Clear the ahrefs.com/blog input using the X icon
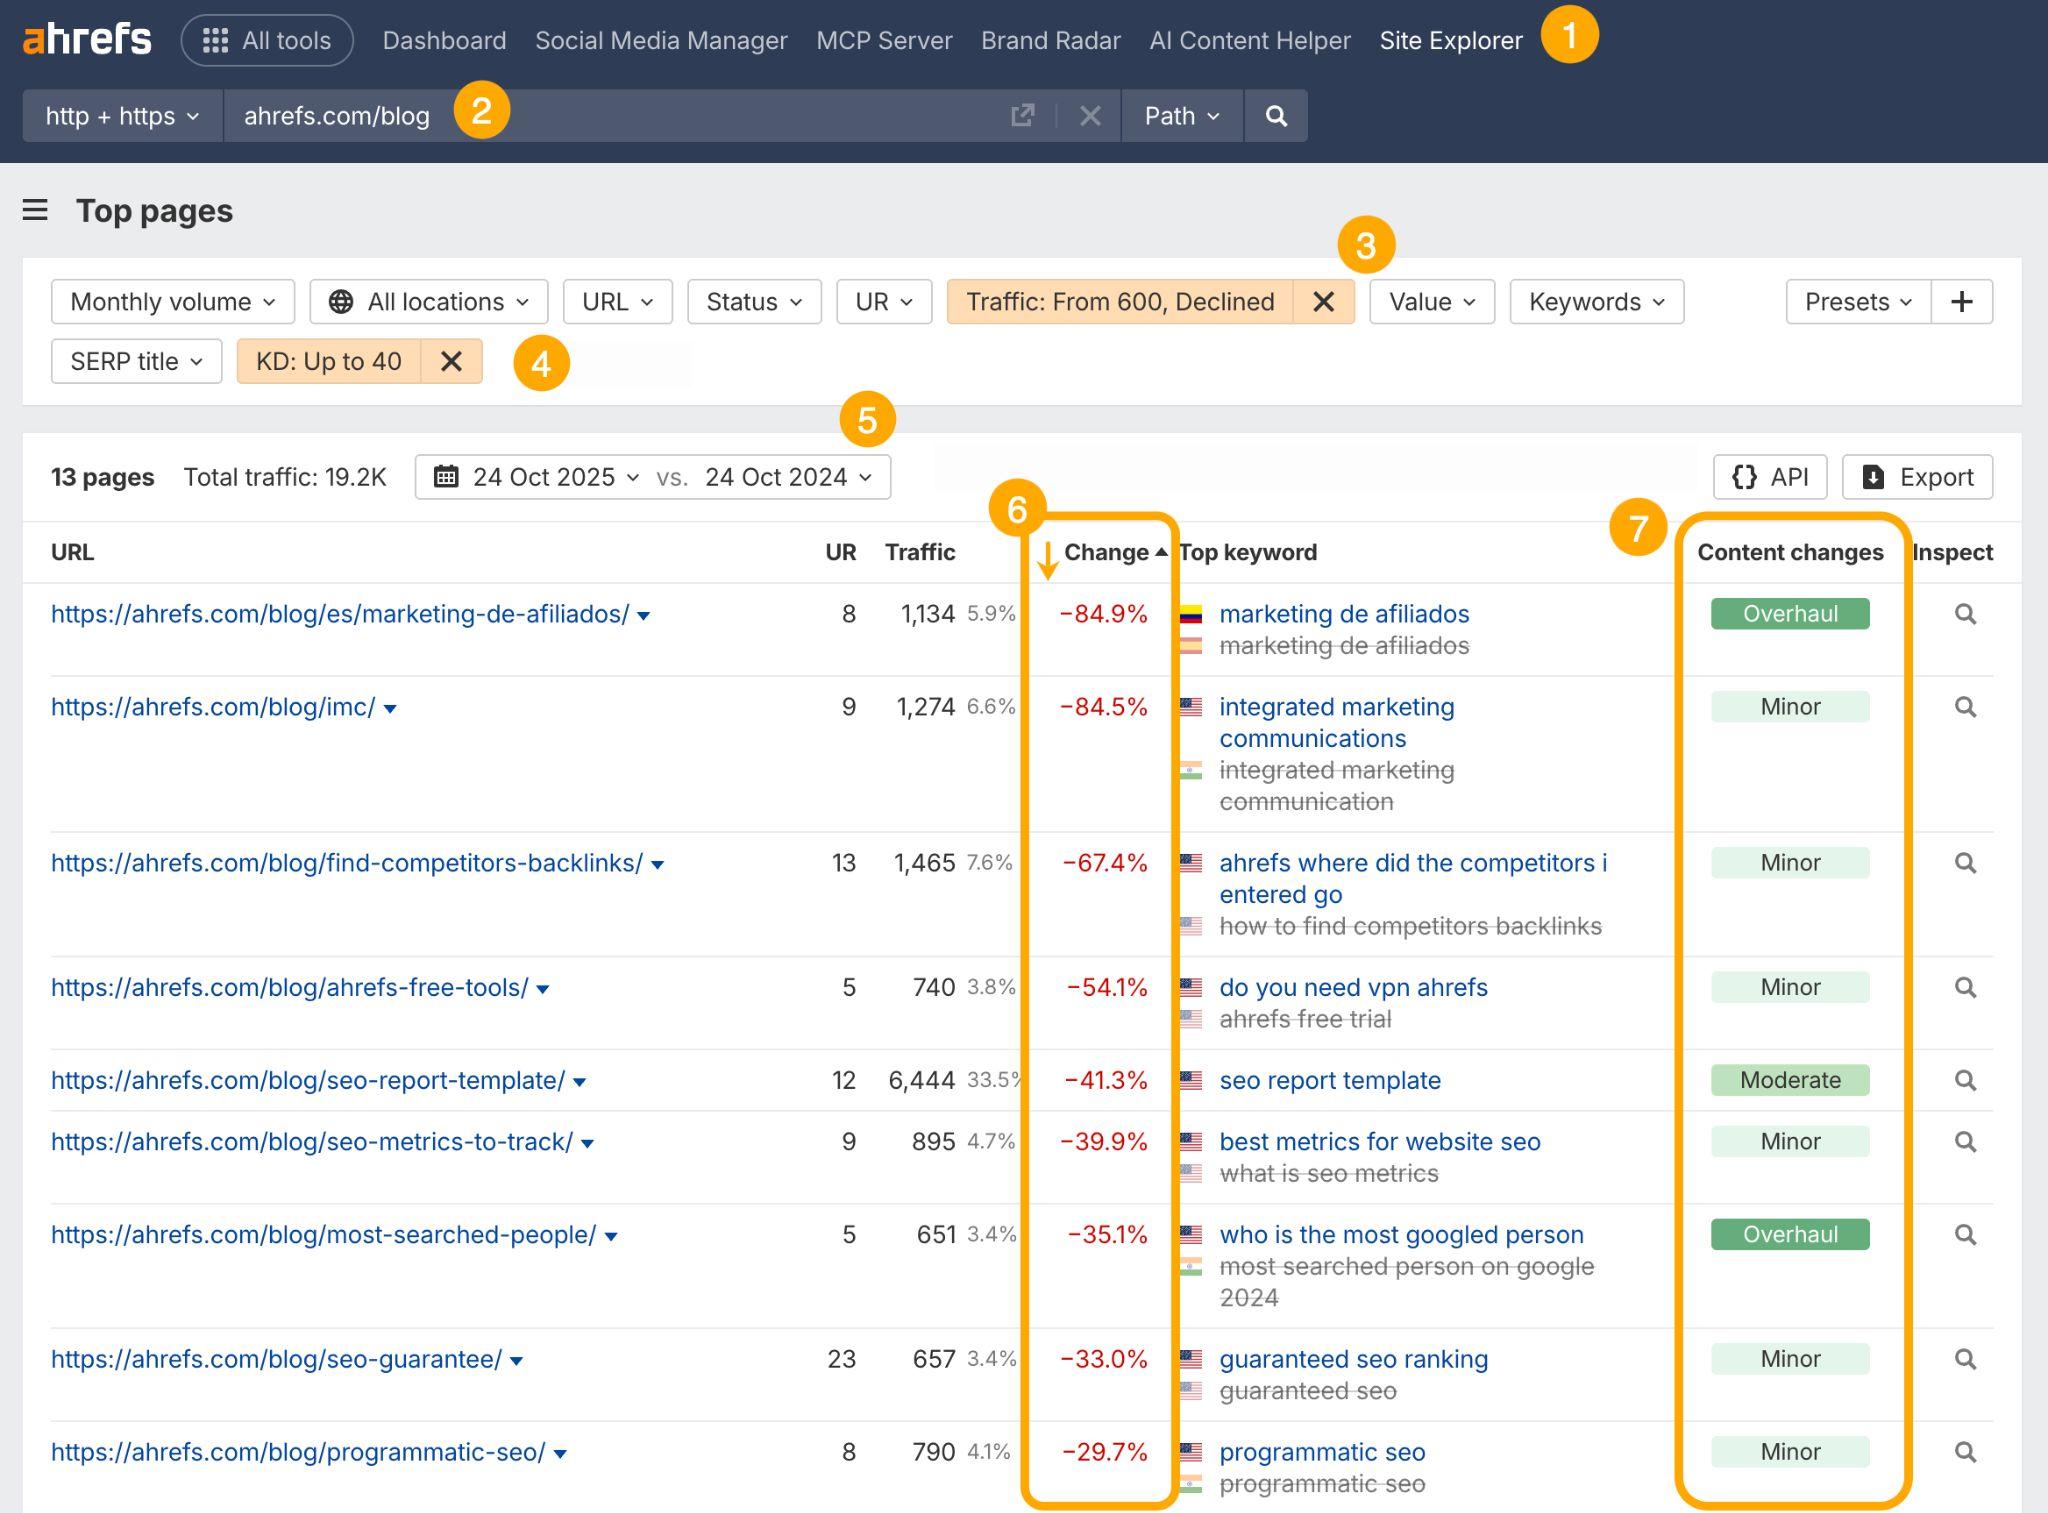Screen dimensions: 2048x1513 point(1090,115)
